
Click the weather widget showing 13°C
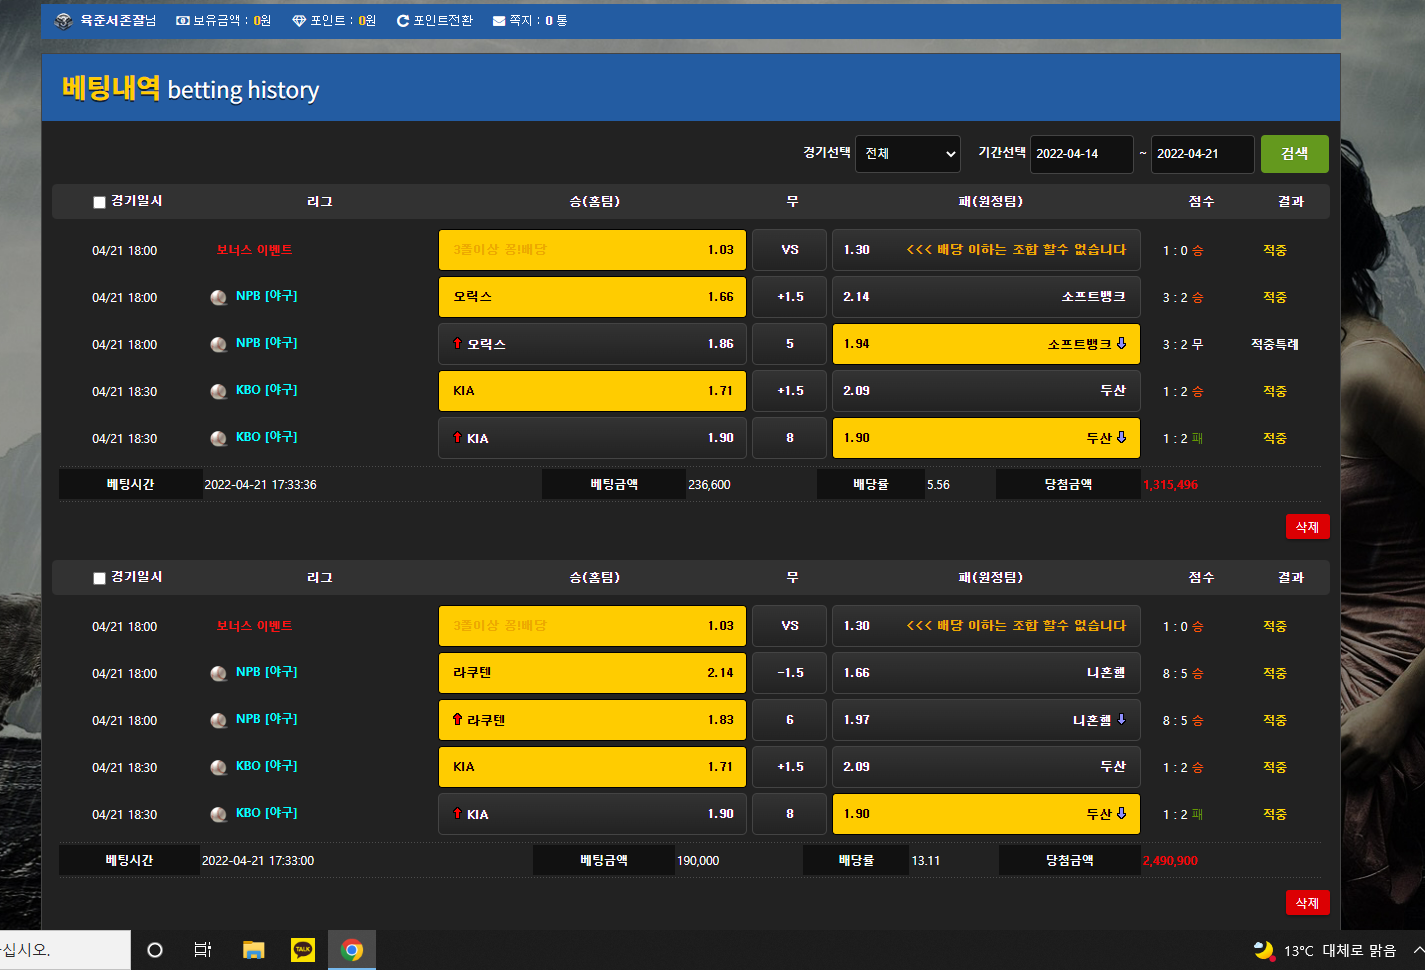coord(1326,950)
